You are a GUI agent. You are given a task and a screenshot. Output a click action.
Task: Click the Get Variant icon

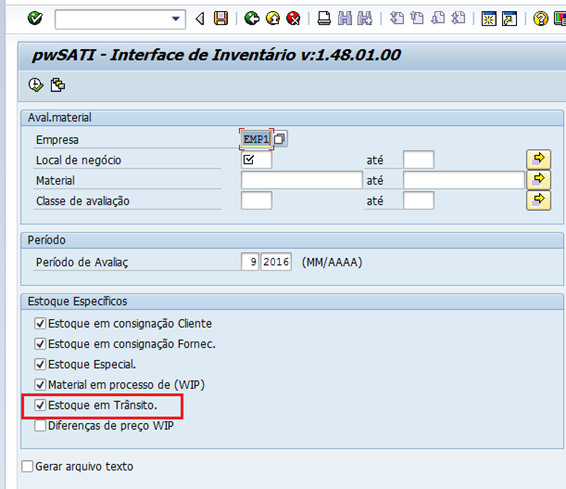click(x=58, y=85)
